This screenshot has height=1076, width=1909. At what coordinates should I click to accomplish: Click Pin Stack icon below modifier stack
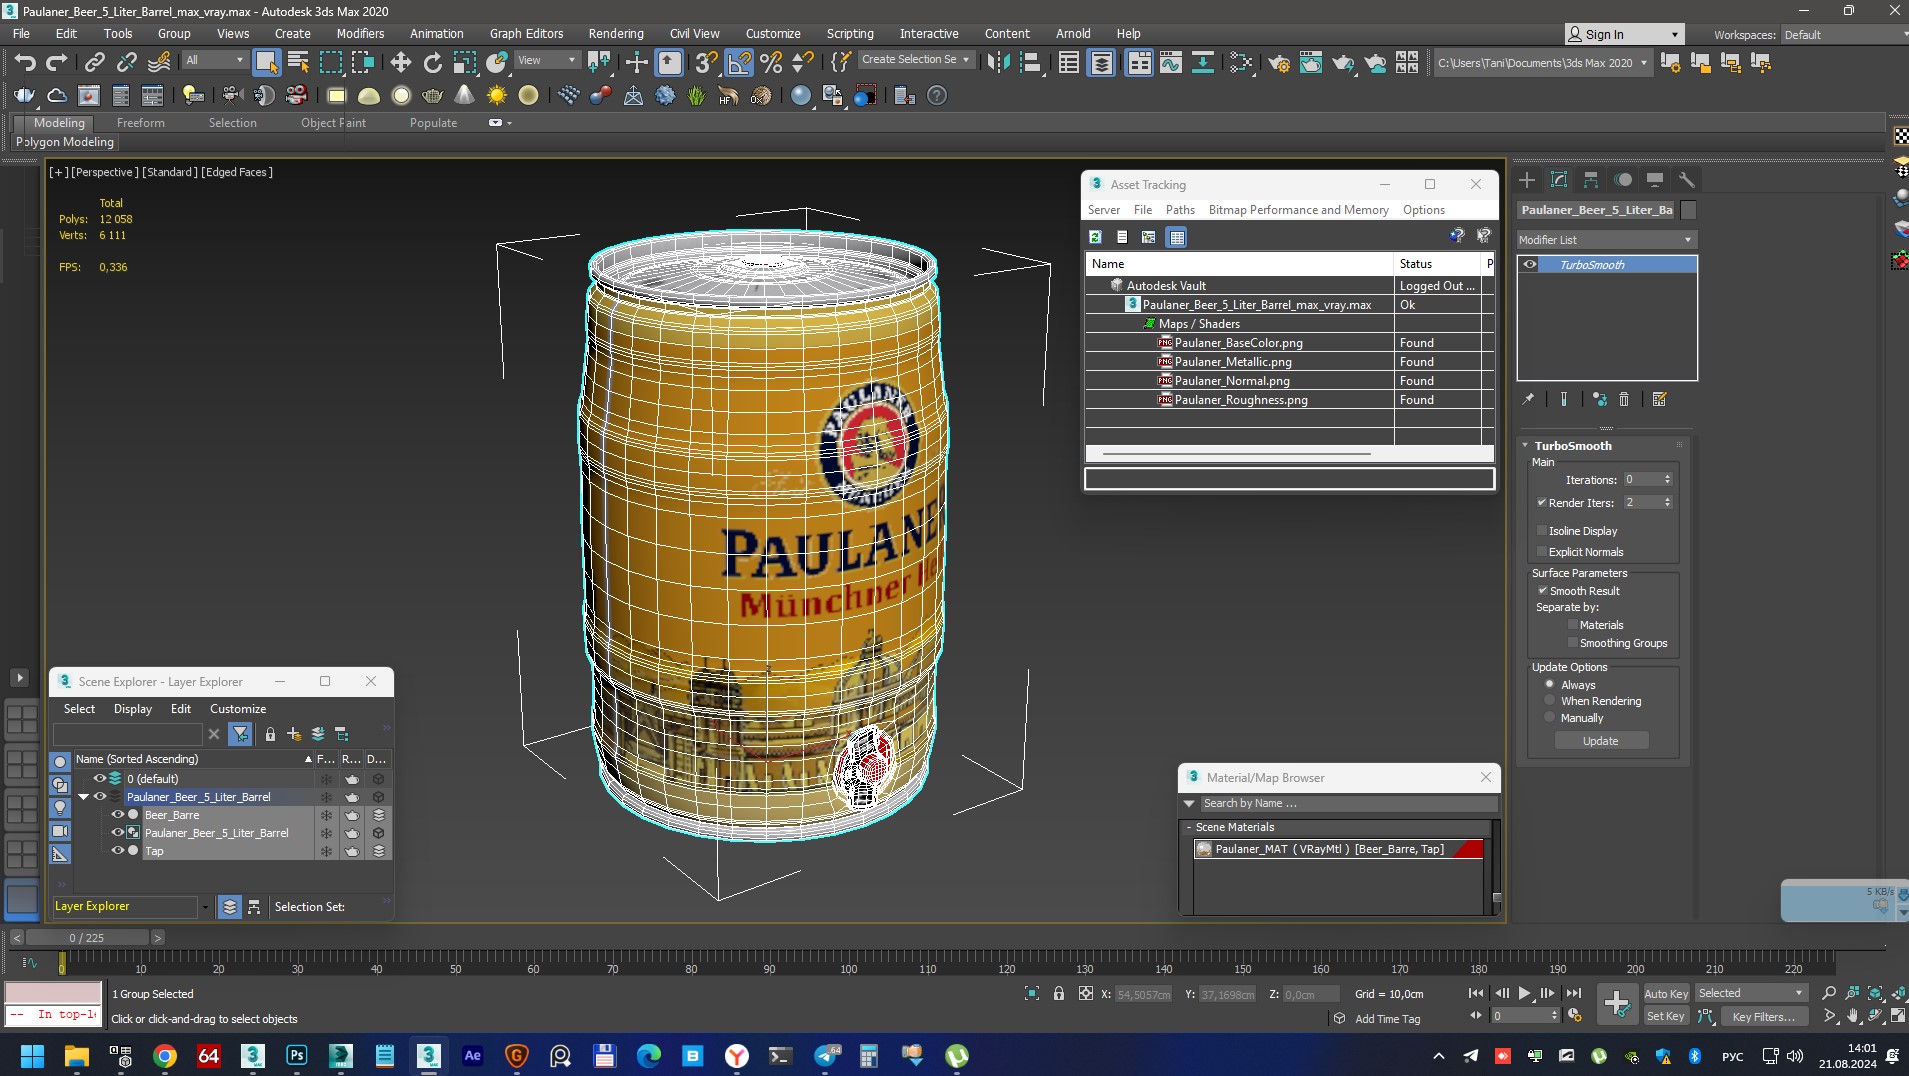tap(1528, 399)
